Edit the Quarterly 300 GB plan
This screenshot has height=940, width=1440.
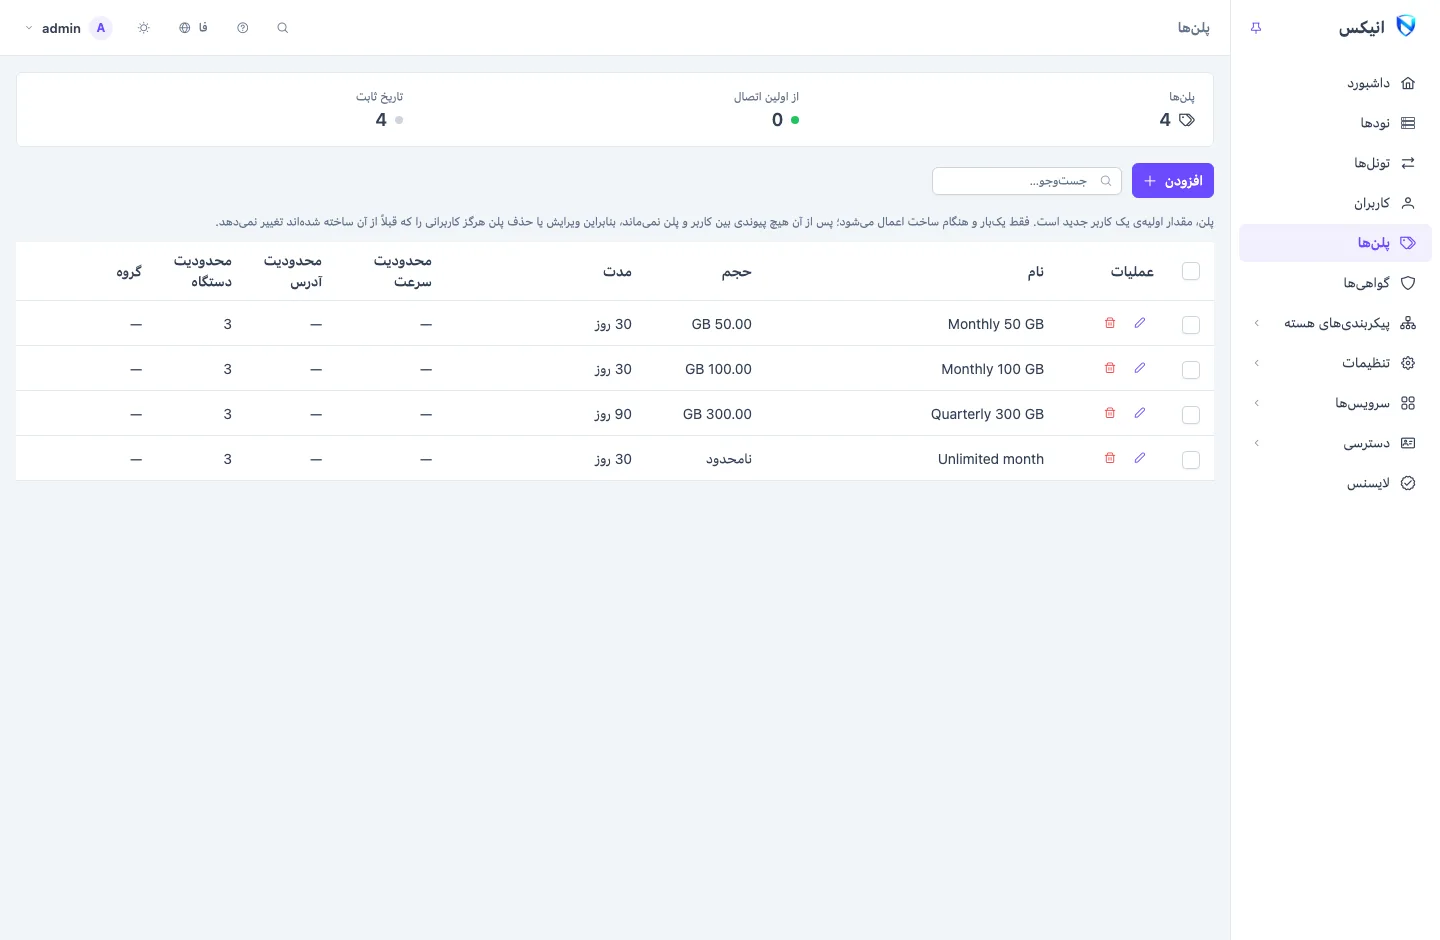1140,413
